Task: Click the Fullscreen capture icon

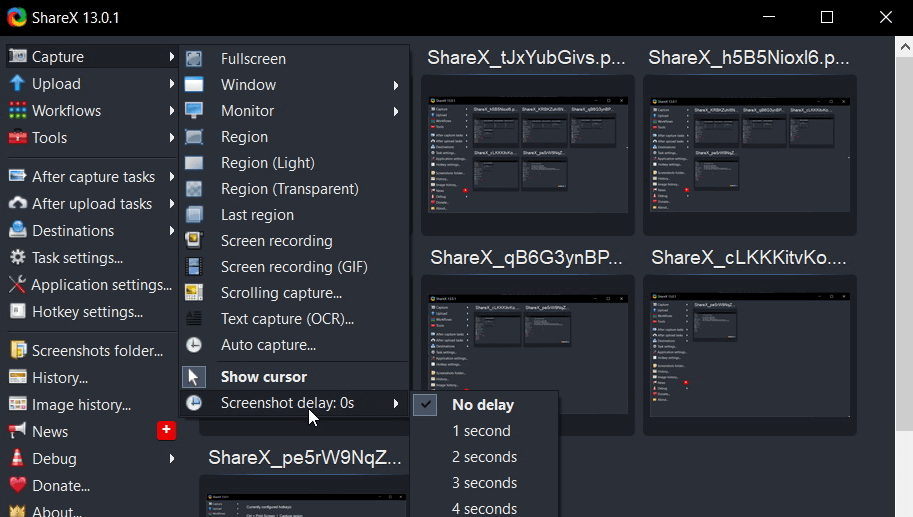Action: click(x=194, y=59)
